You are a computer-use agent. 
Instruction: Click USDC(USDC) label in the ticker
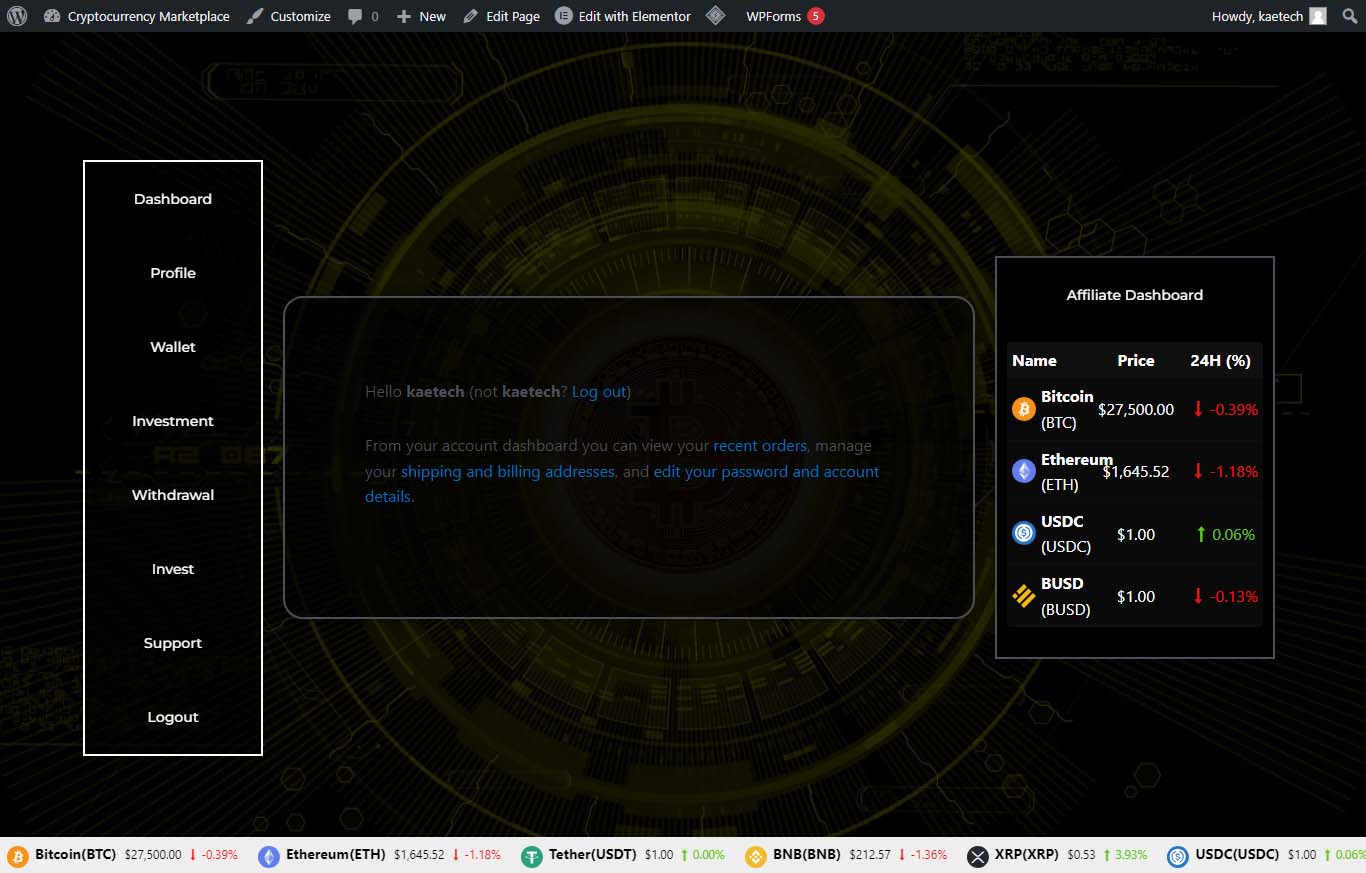pyautogui.click(x=1238, y=855)
